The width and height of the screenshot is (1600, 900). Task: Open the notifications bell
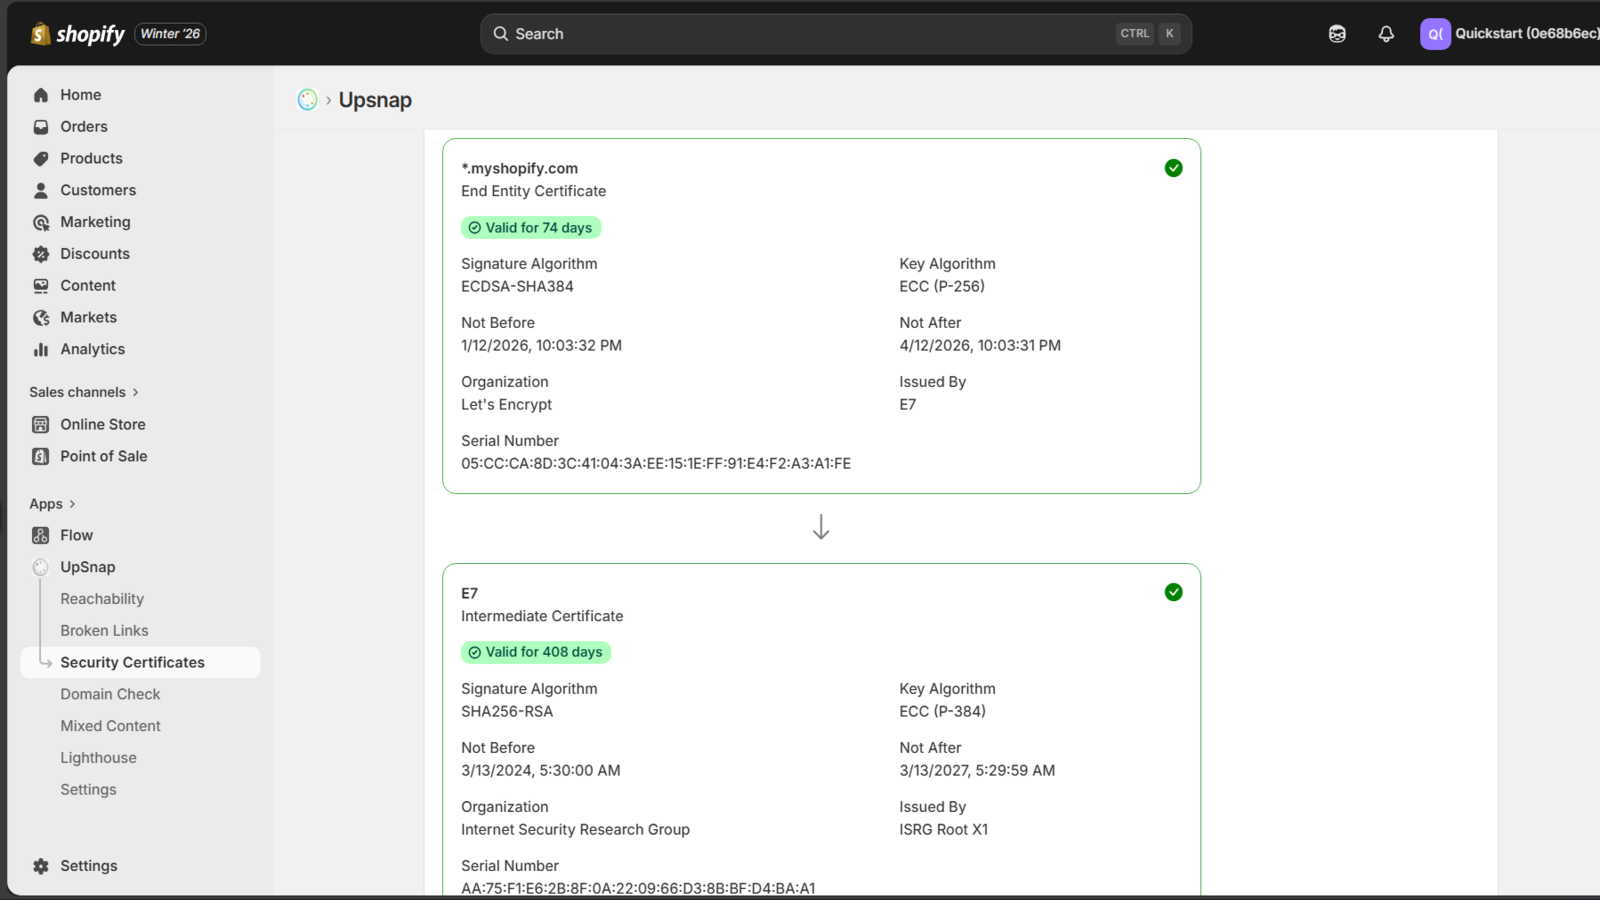[x=1386, y=34]
